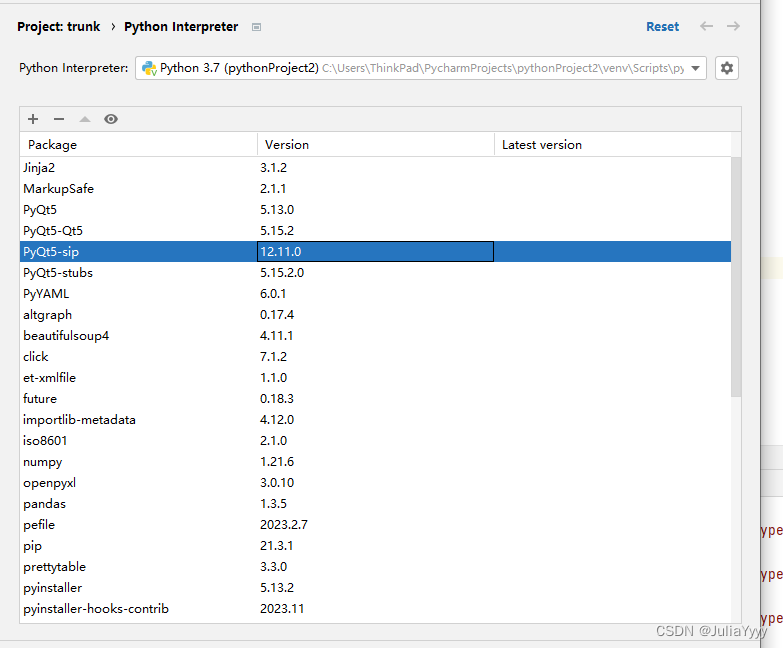This screenshot has width=783, height=648.
Task: Select the future package row
Action: tap(376, 398)
